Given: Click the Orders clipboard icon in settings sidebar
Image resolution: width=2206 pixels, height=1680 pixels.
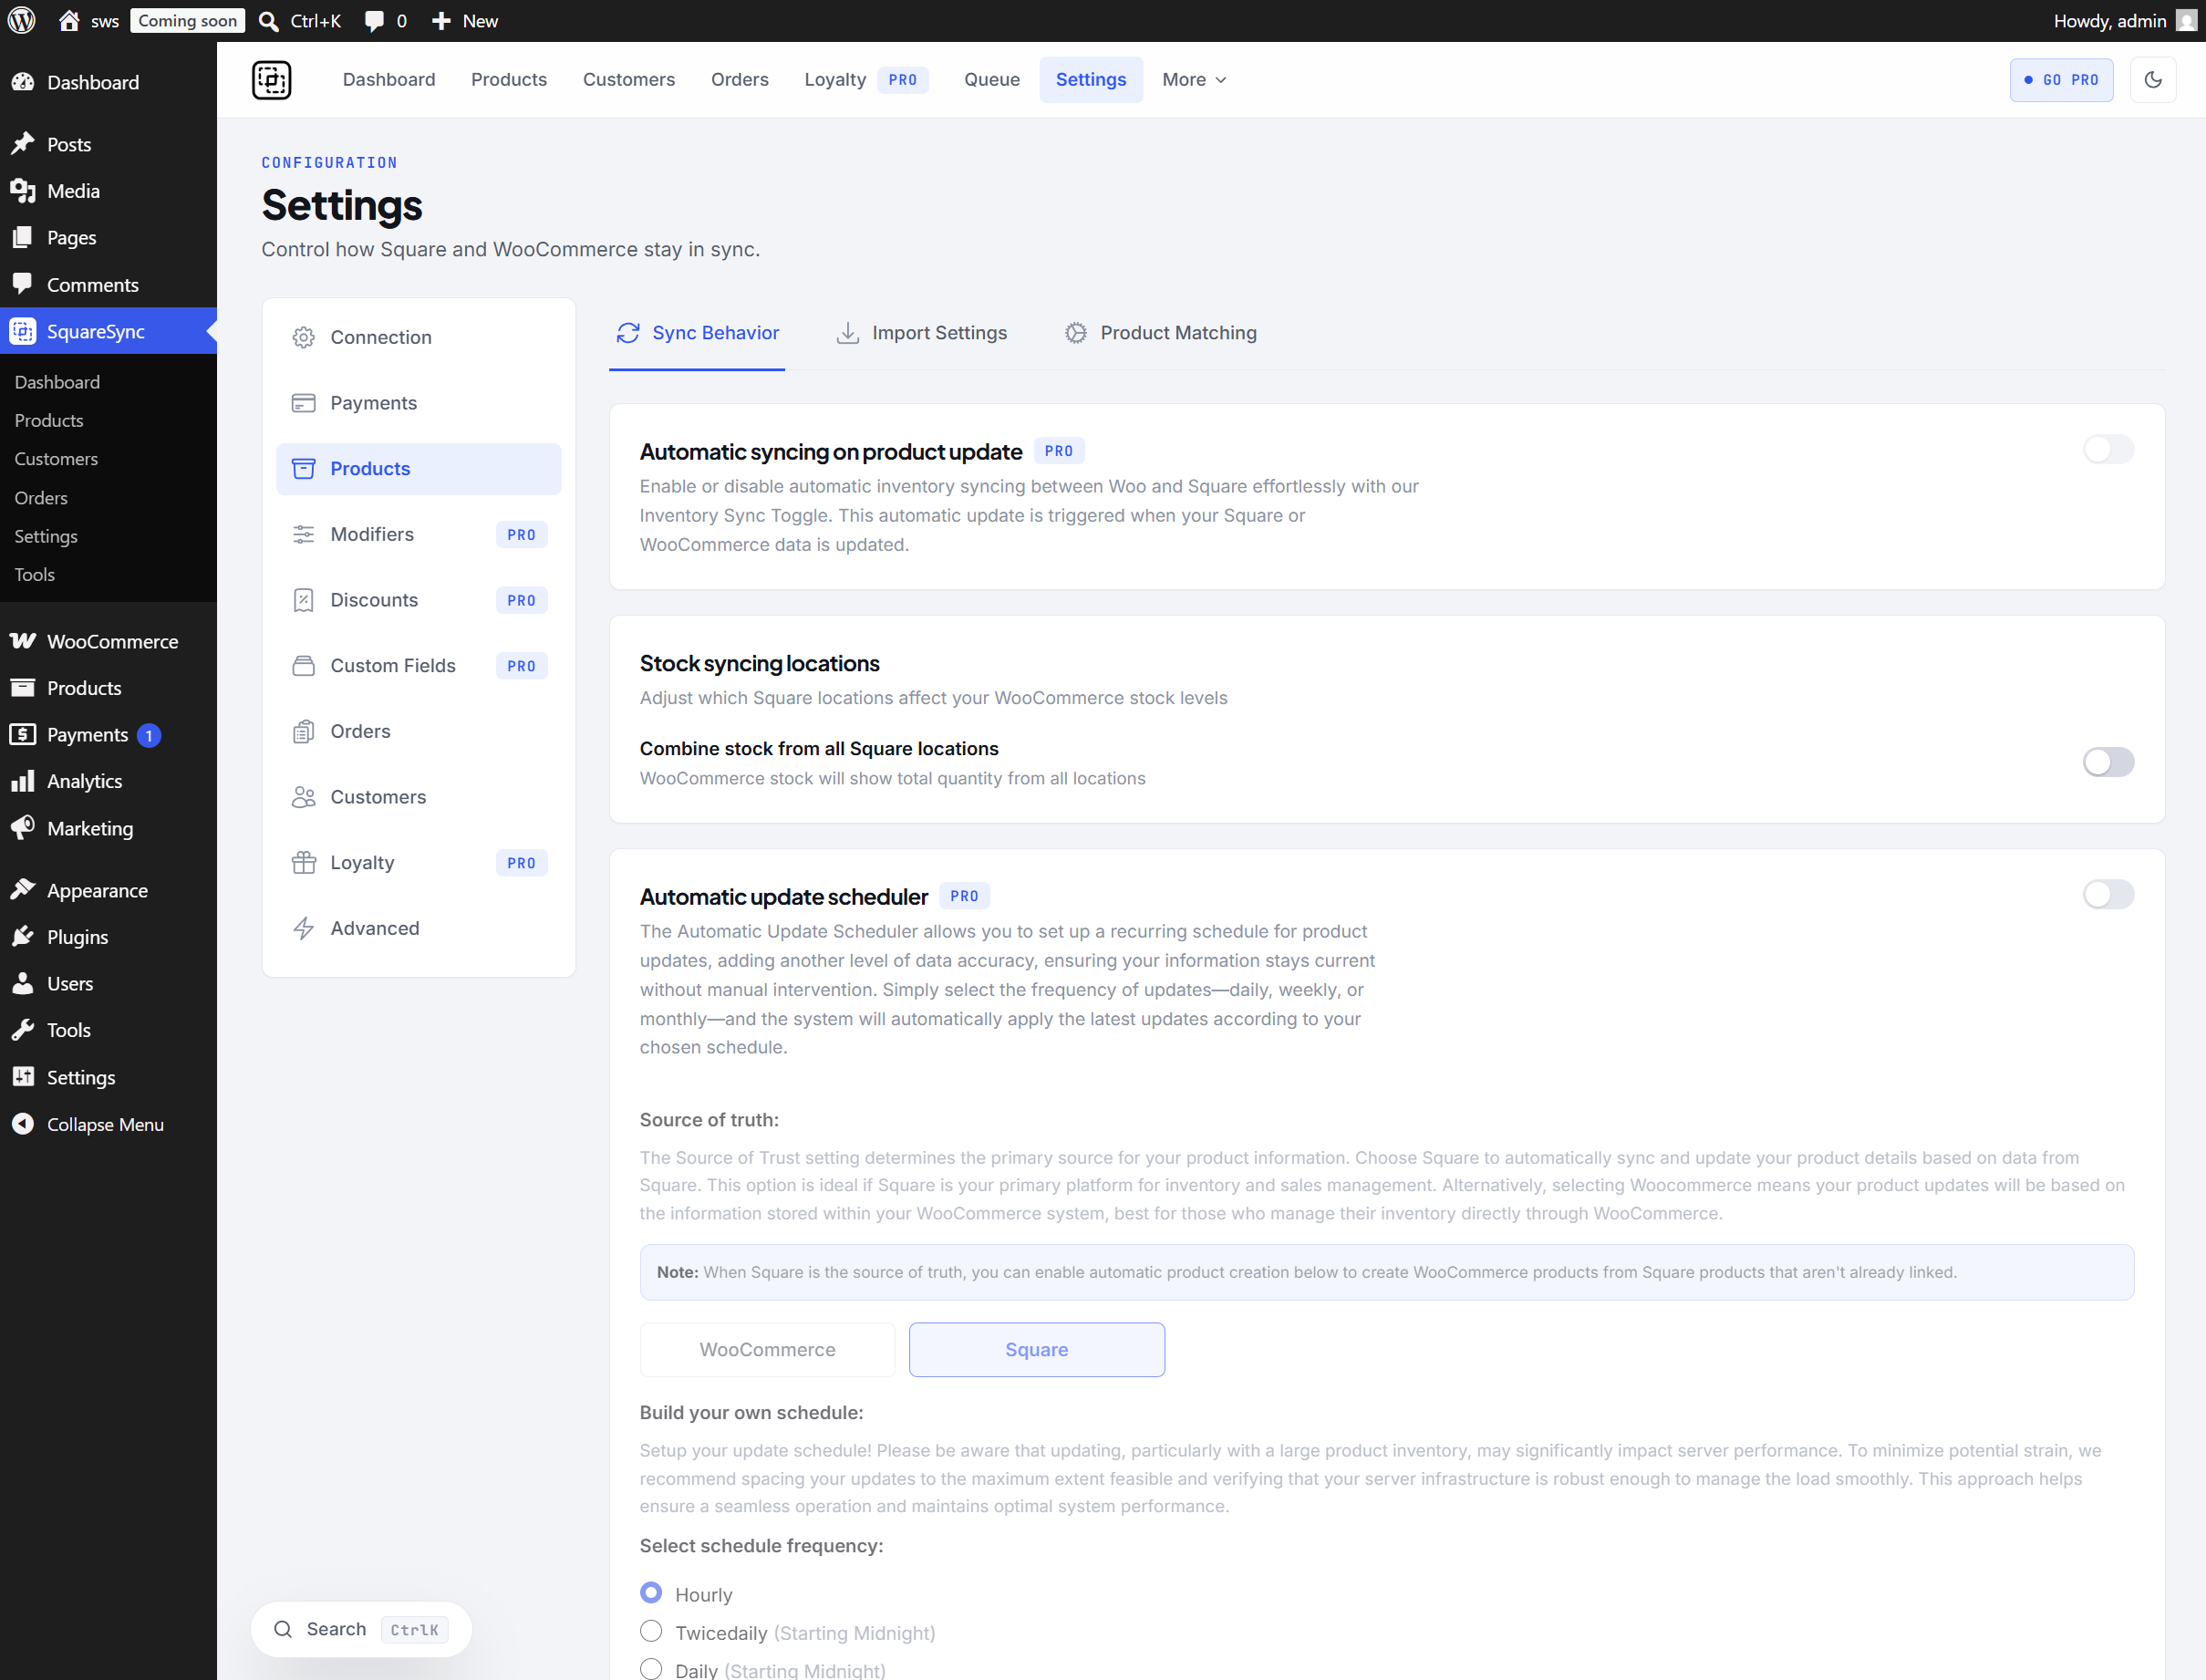Looking at the screenshot, I should click(x=304, y=732).
